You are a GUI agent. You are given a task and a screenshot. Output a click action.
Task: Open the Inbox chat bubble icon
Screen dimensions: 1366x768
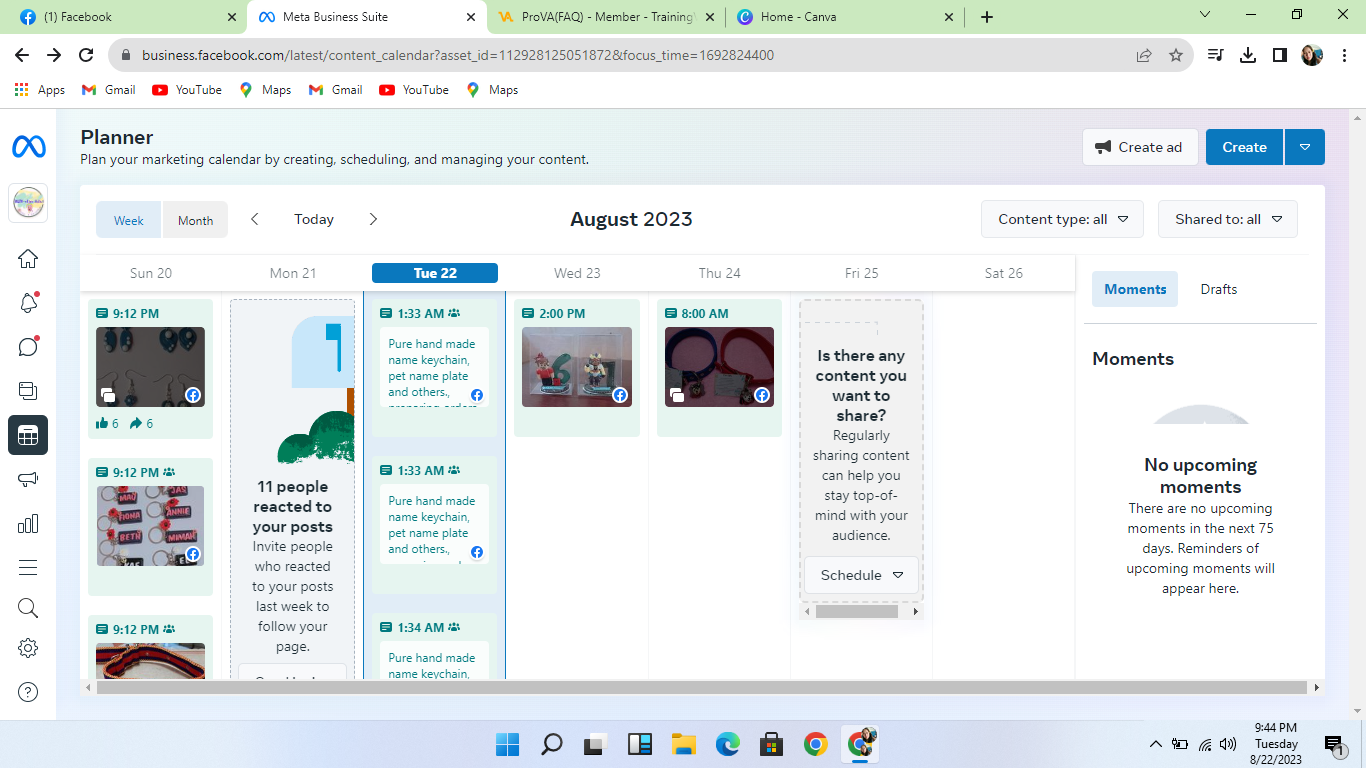pos(28,347)
